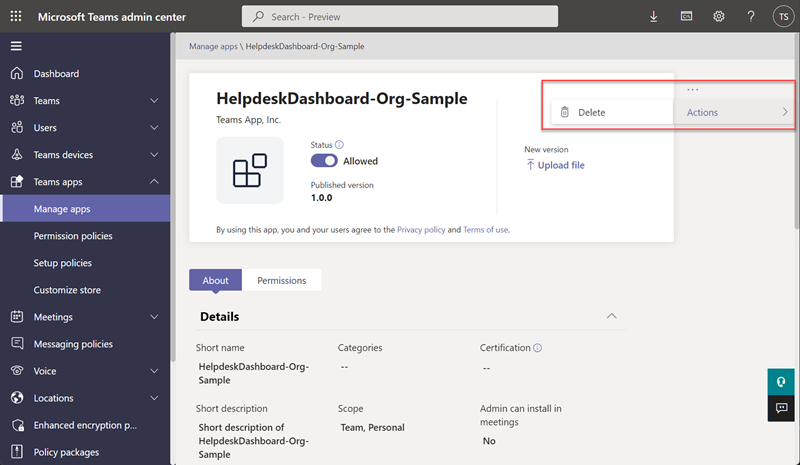Click the Teams sidebar icon
Screen dimensions: 800x465
pyautogui.click(x=17, y=100)
